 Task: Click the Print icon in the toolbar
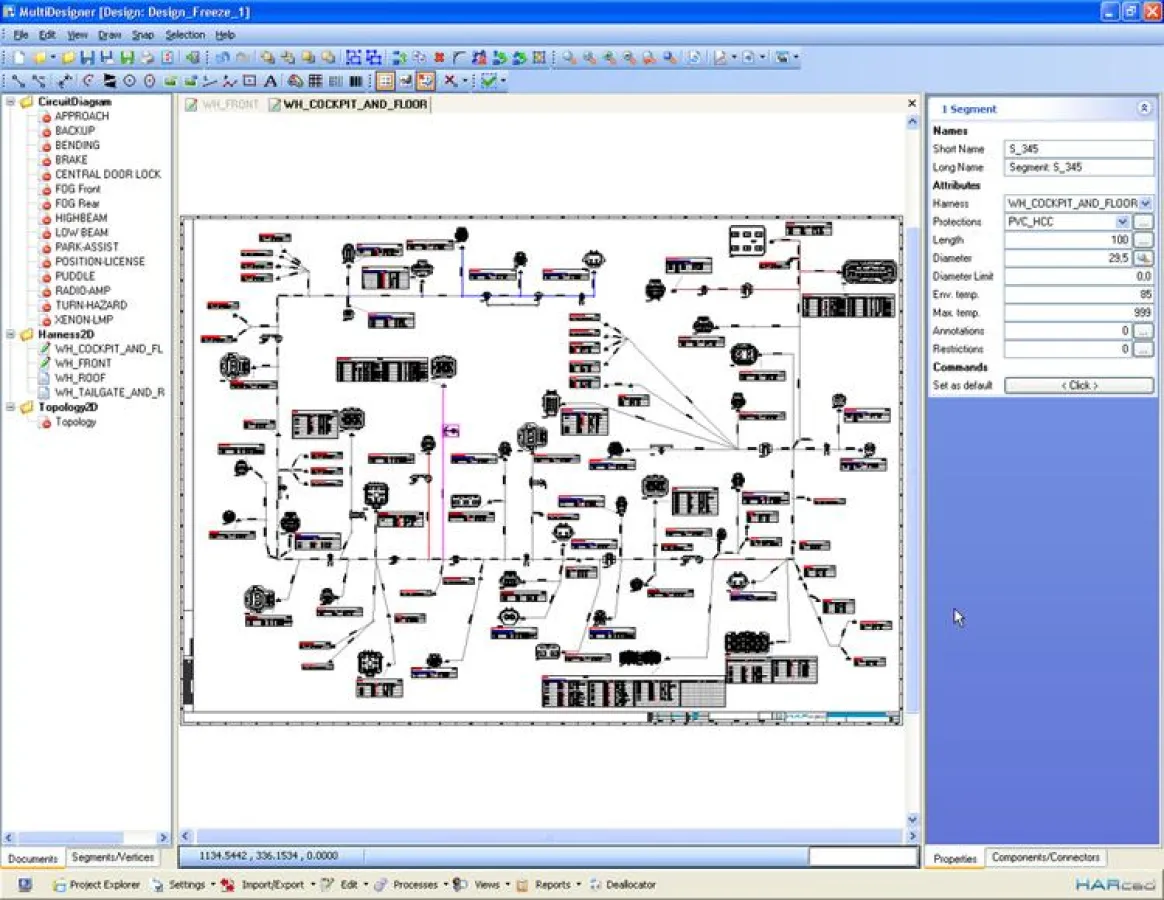click(x=147, y=58)
